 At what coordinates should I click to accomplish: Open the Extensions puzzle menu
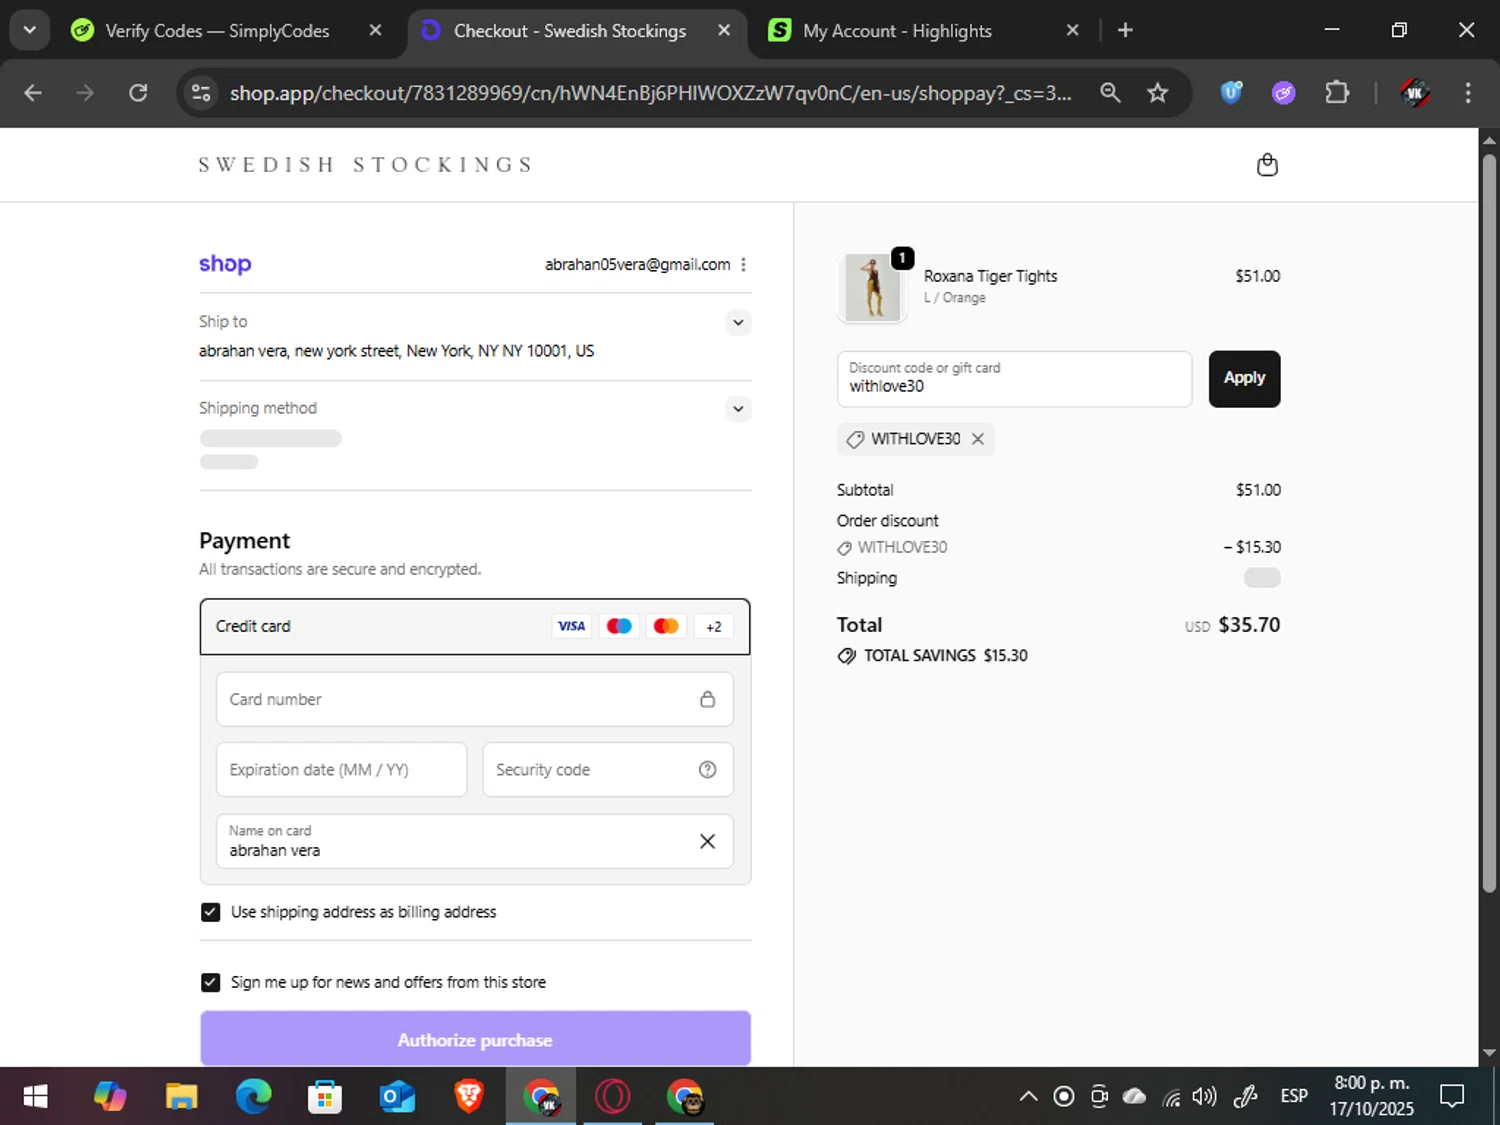click(x=1337, y=93)
